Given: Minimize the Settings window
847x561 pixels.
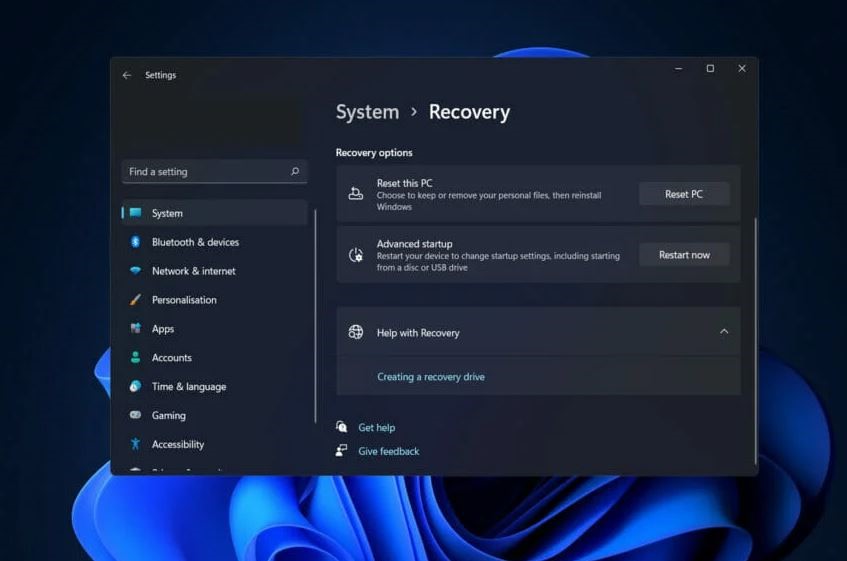Looking at the screenshot, I should [678, 69].
